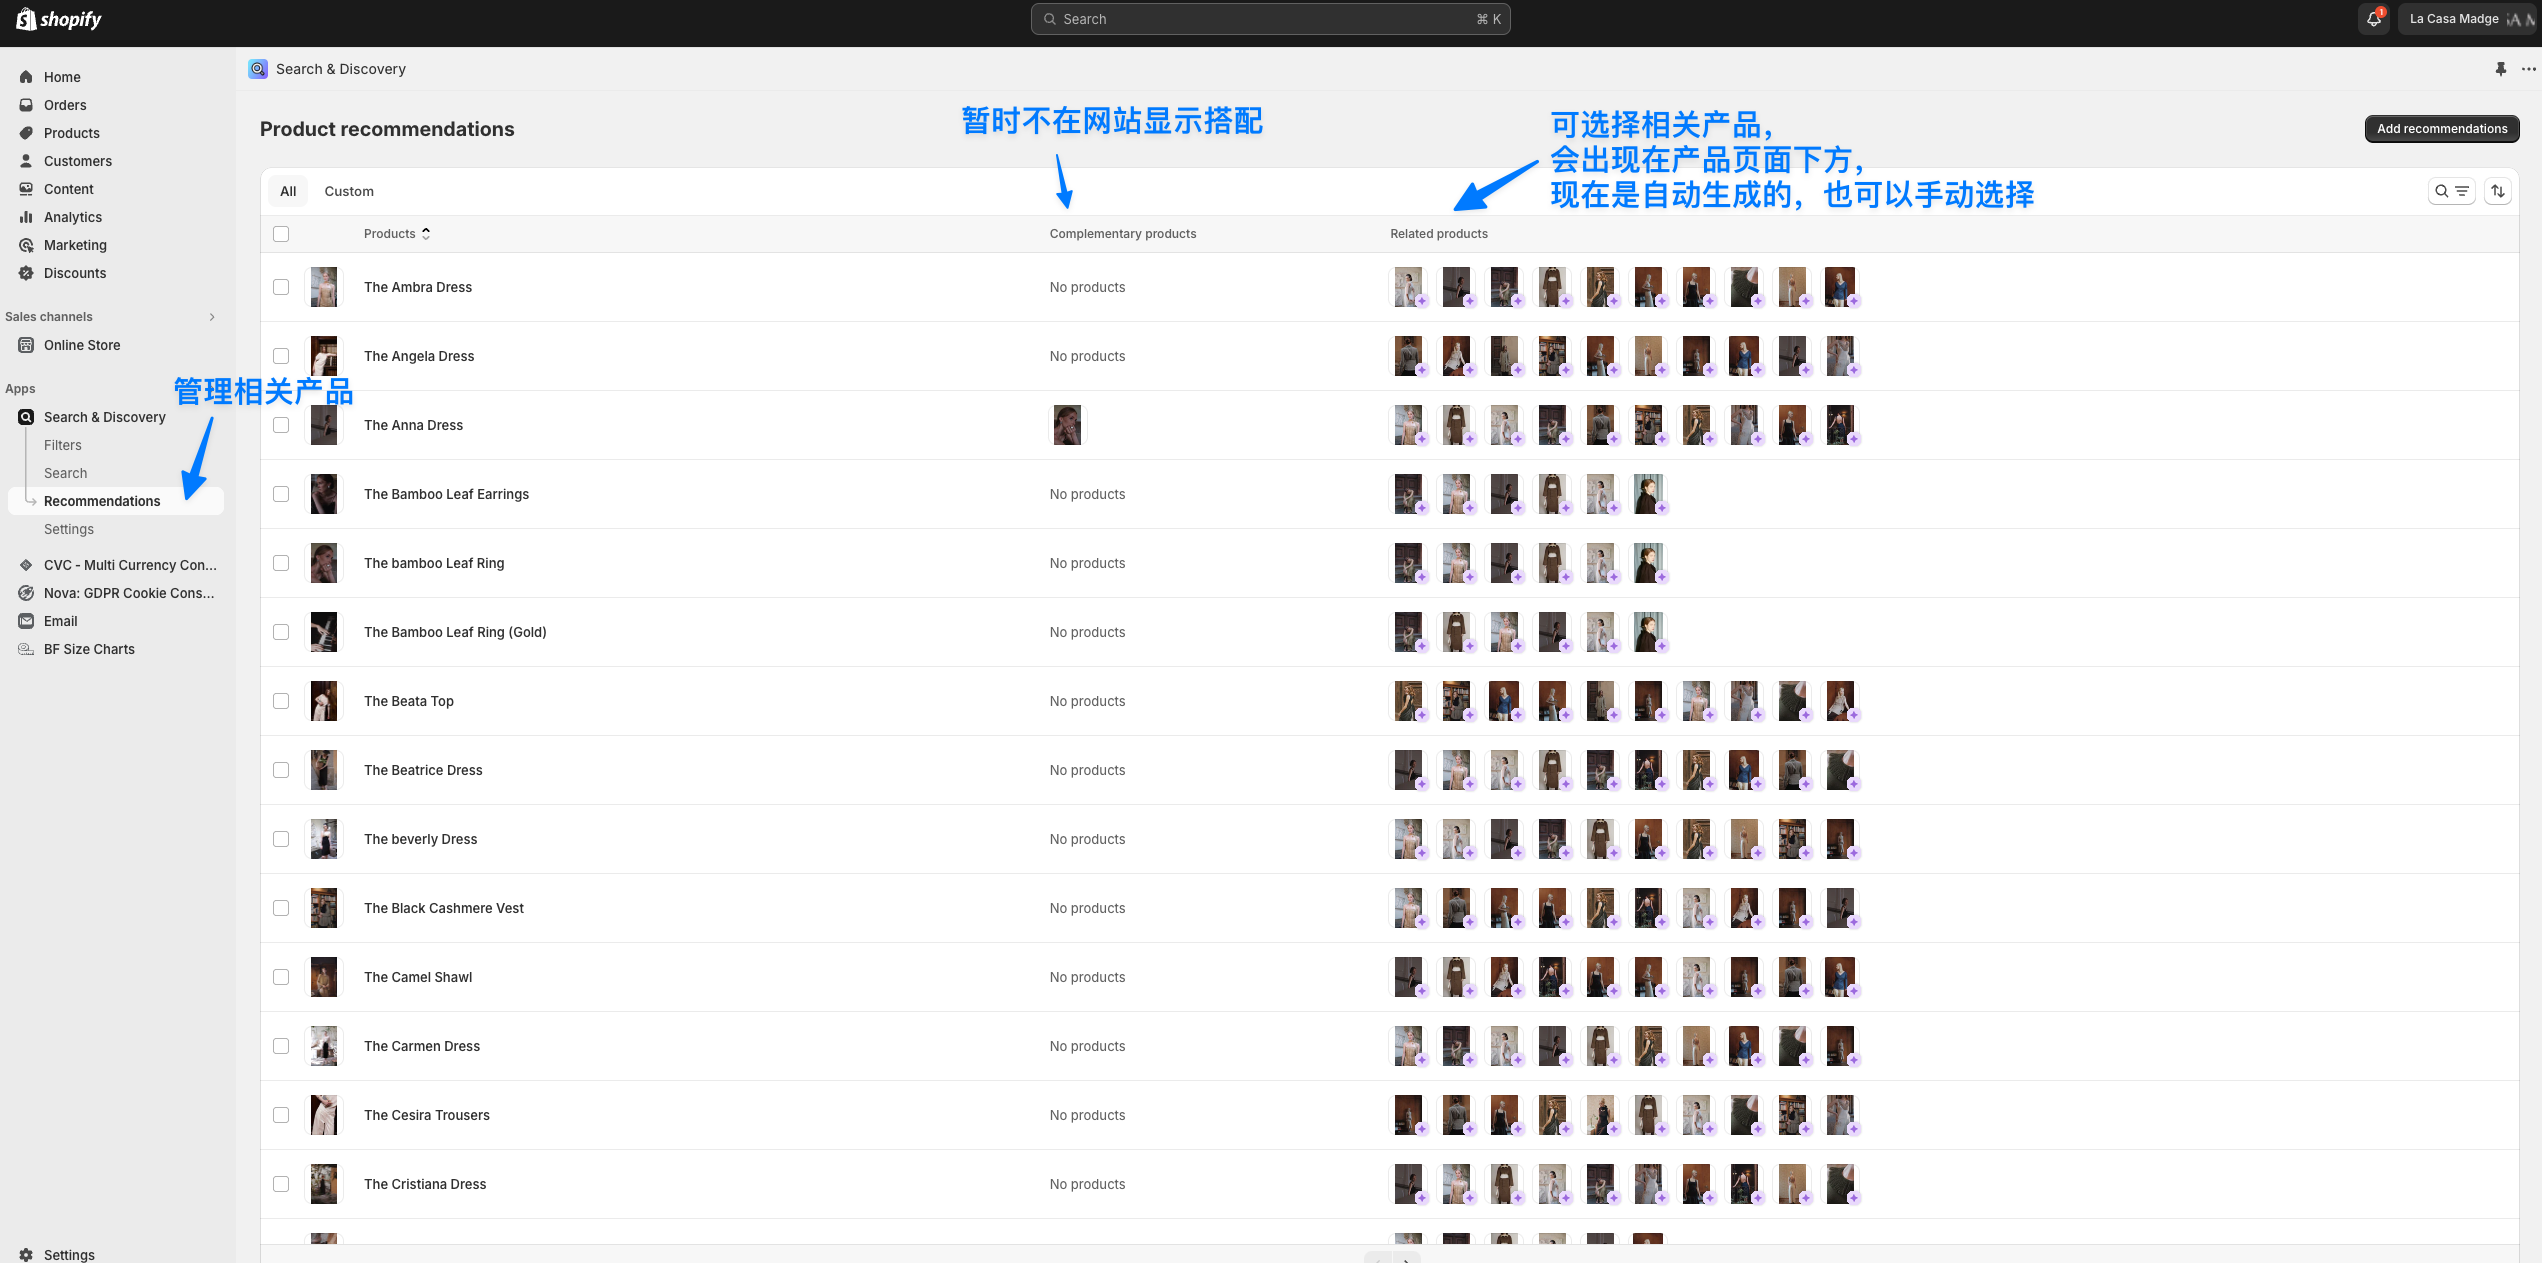Open The Camel Shawl product row
The image size is (2542, 1263).
tap(418, 977)
